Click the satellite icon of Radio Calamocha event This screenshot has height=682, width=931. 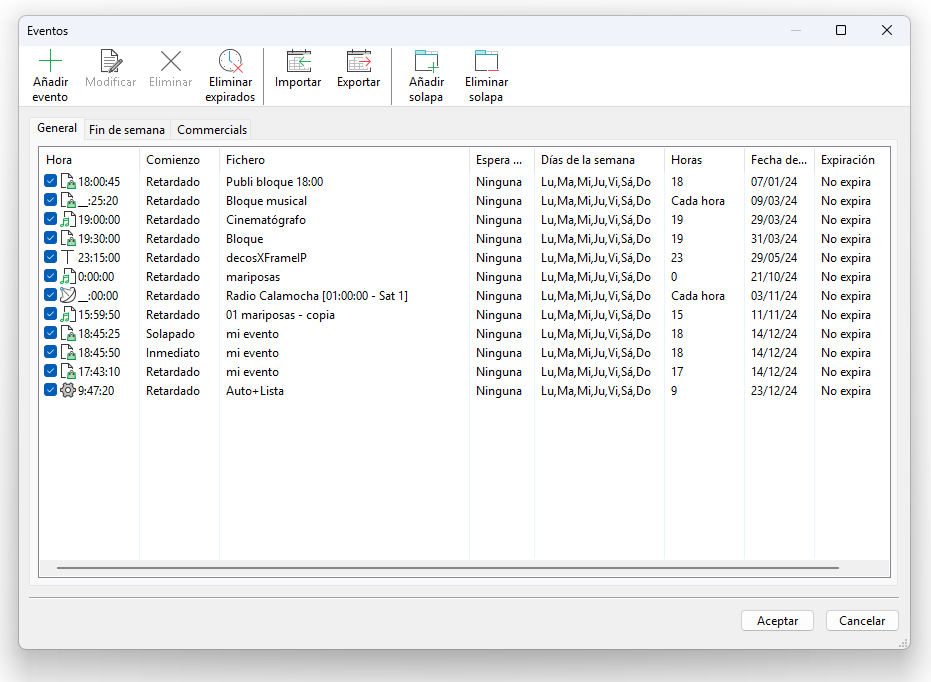pyautogui.click(x=68, y=296)
